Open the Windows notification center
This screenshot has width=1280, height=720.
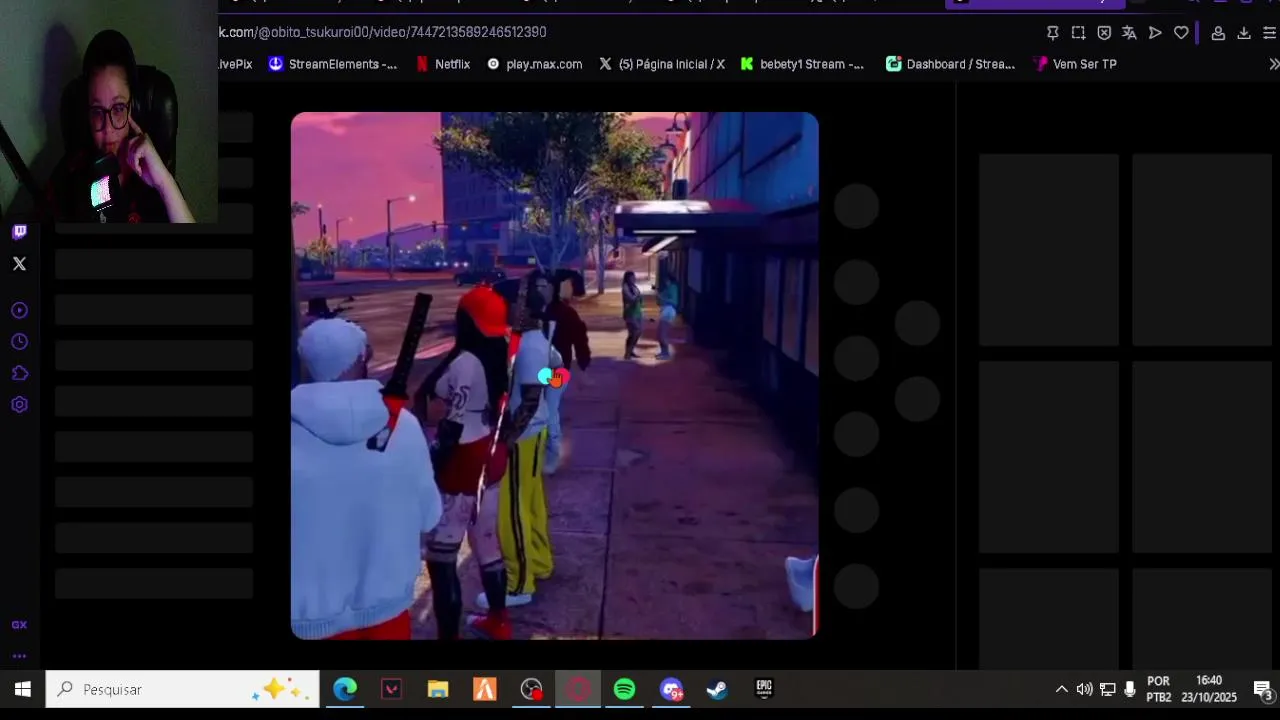point(1262,690)
